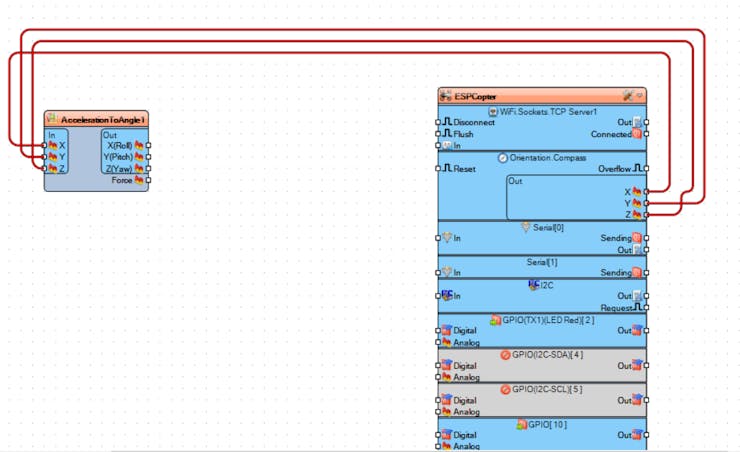Viewport: 740px width, 452px height.
Task: Click the Compass Reset input pin
Action: (x=438, y=168)
